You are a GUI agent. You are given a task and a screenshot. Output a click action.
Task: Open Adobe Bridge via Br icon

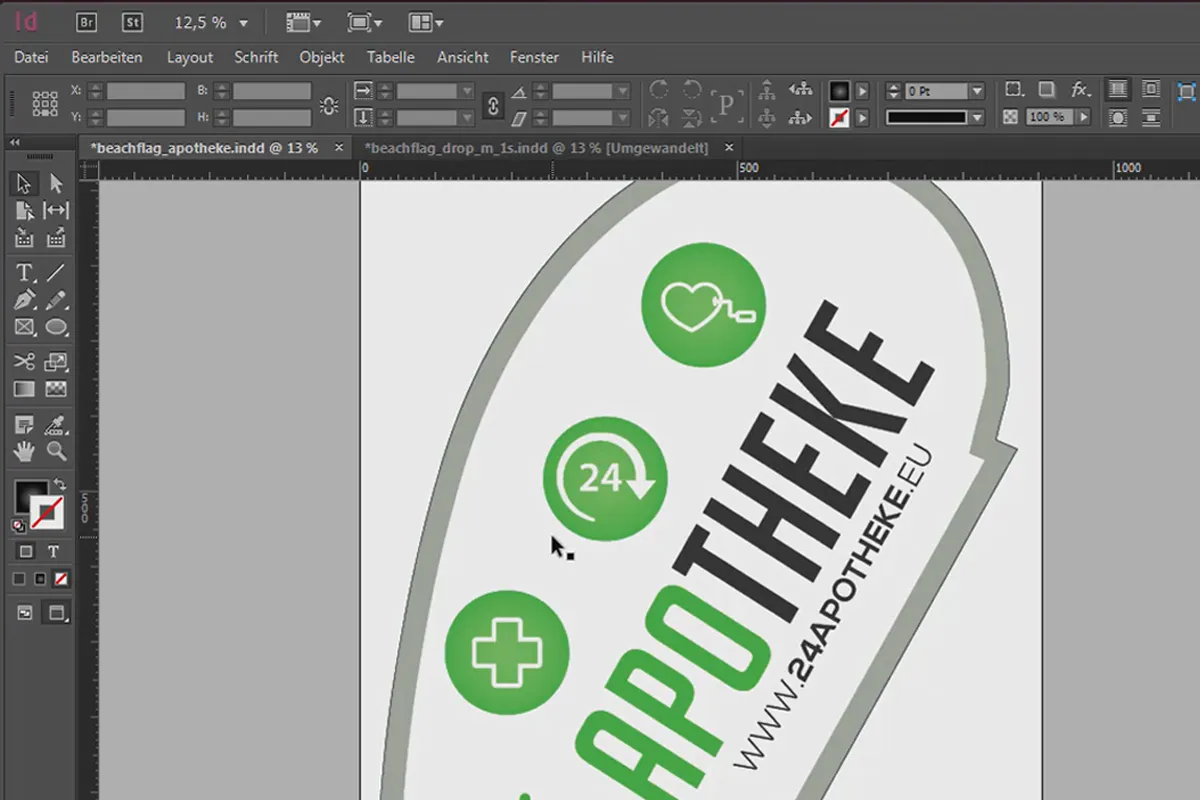(x=86, y=22)
